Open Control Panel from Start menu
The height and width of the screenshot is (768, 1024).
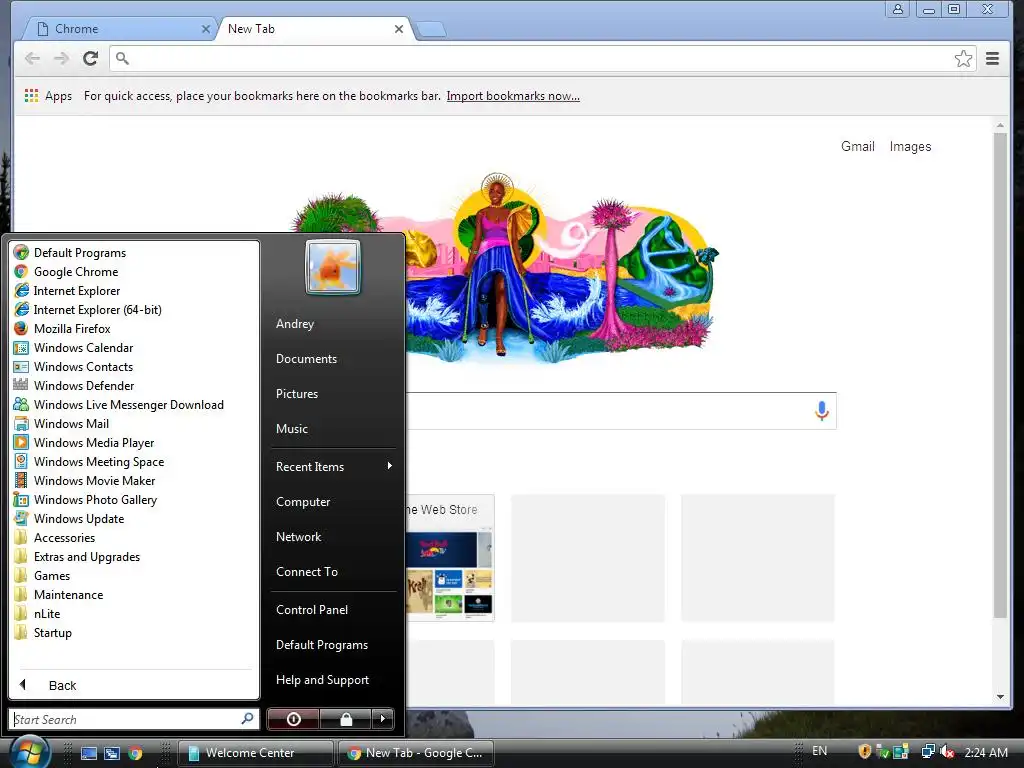tap(312, 609)
